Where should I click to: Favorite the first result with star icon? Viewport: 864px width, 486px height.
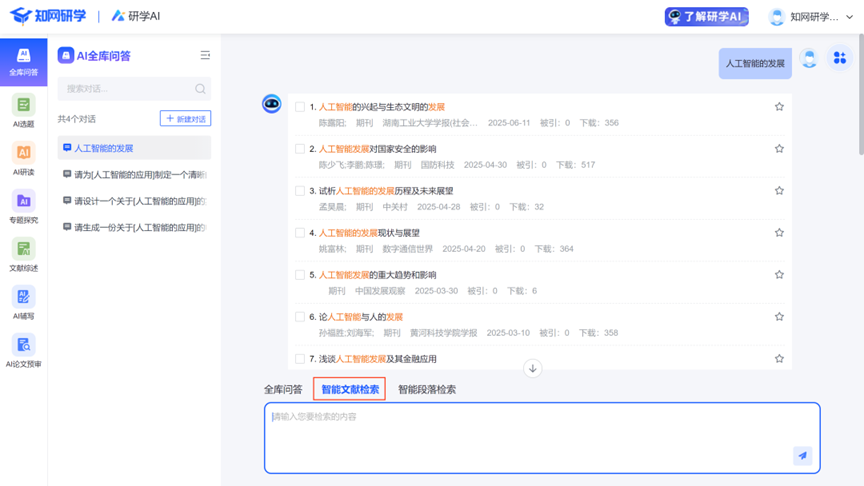tap(779, 107)
